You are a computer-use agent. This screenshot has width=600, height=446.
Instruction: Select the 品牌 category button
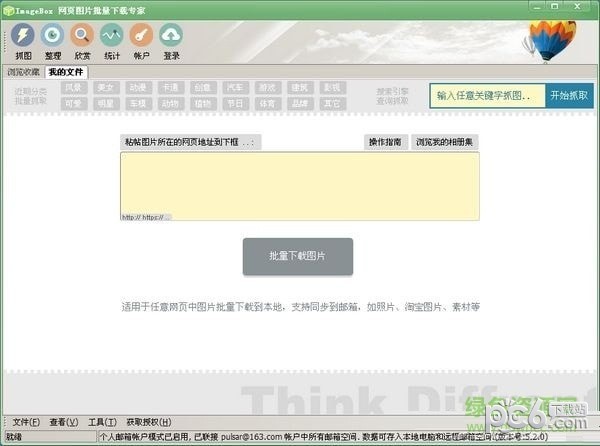pos(300,104)
